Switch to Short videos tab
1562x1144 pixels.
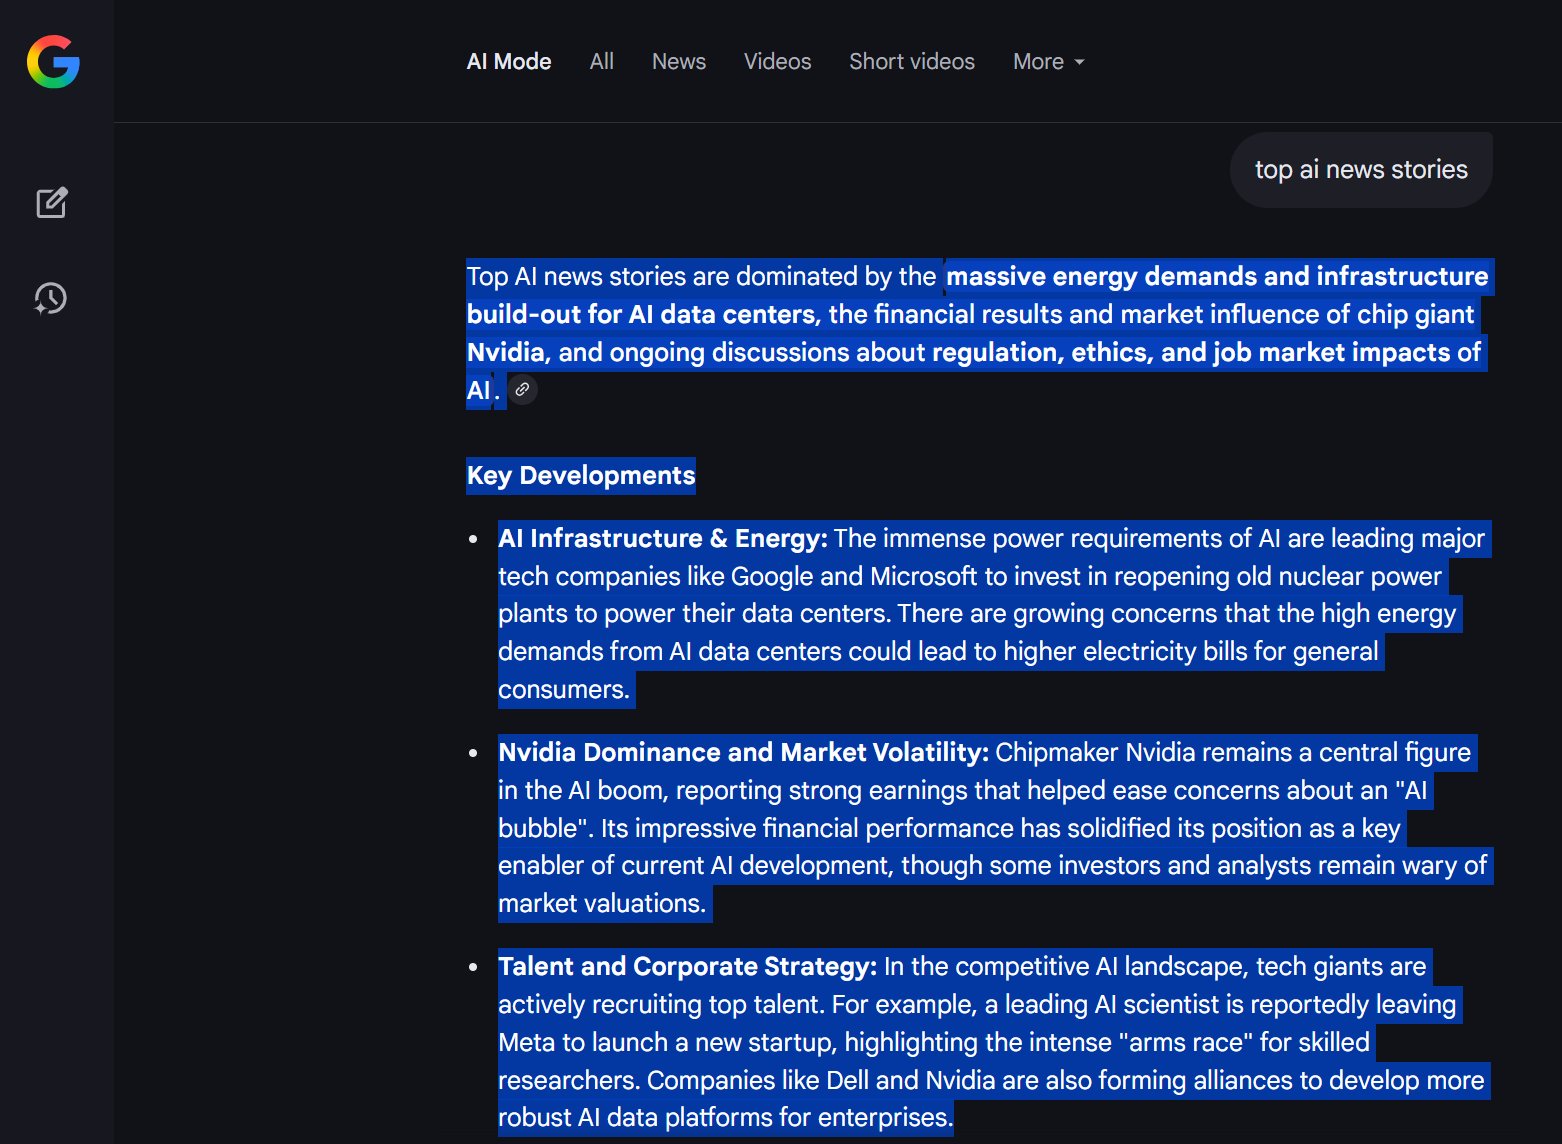[x=911, y=62]
